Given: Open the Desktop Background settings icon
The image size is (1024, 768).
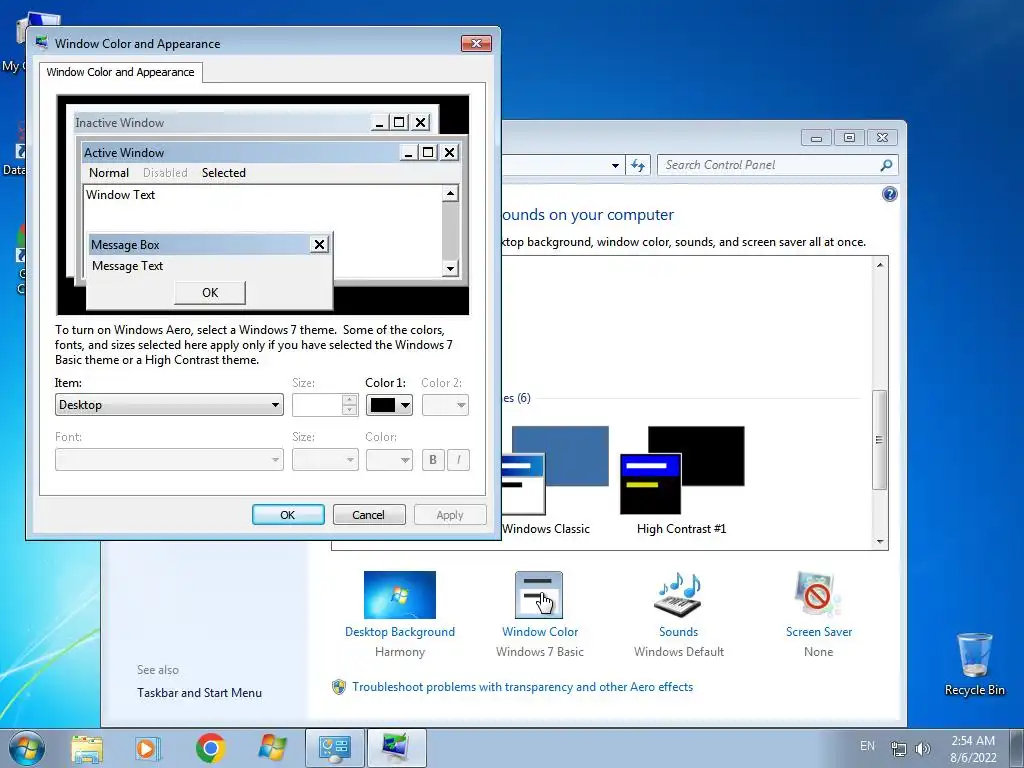Looking at the screenshot, I should pyautogui.click(x=400, y=595).
